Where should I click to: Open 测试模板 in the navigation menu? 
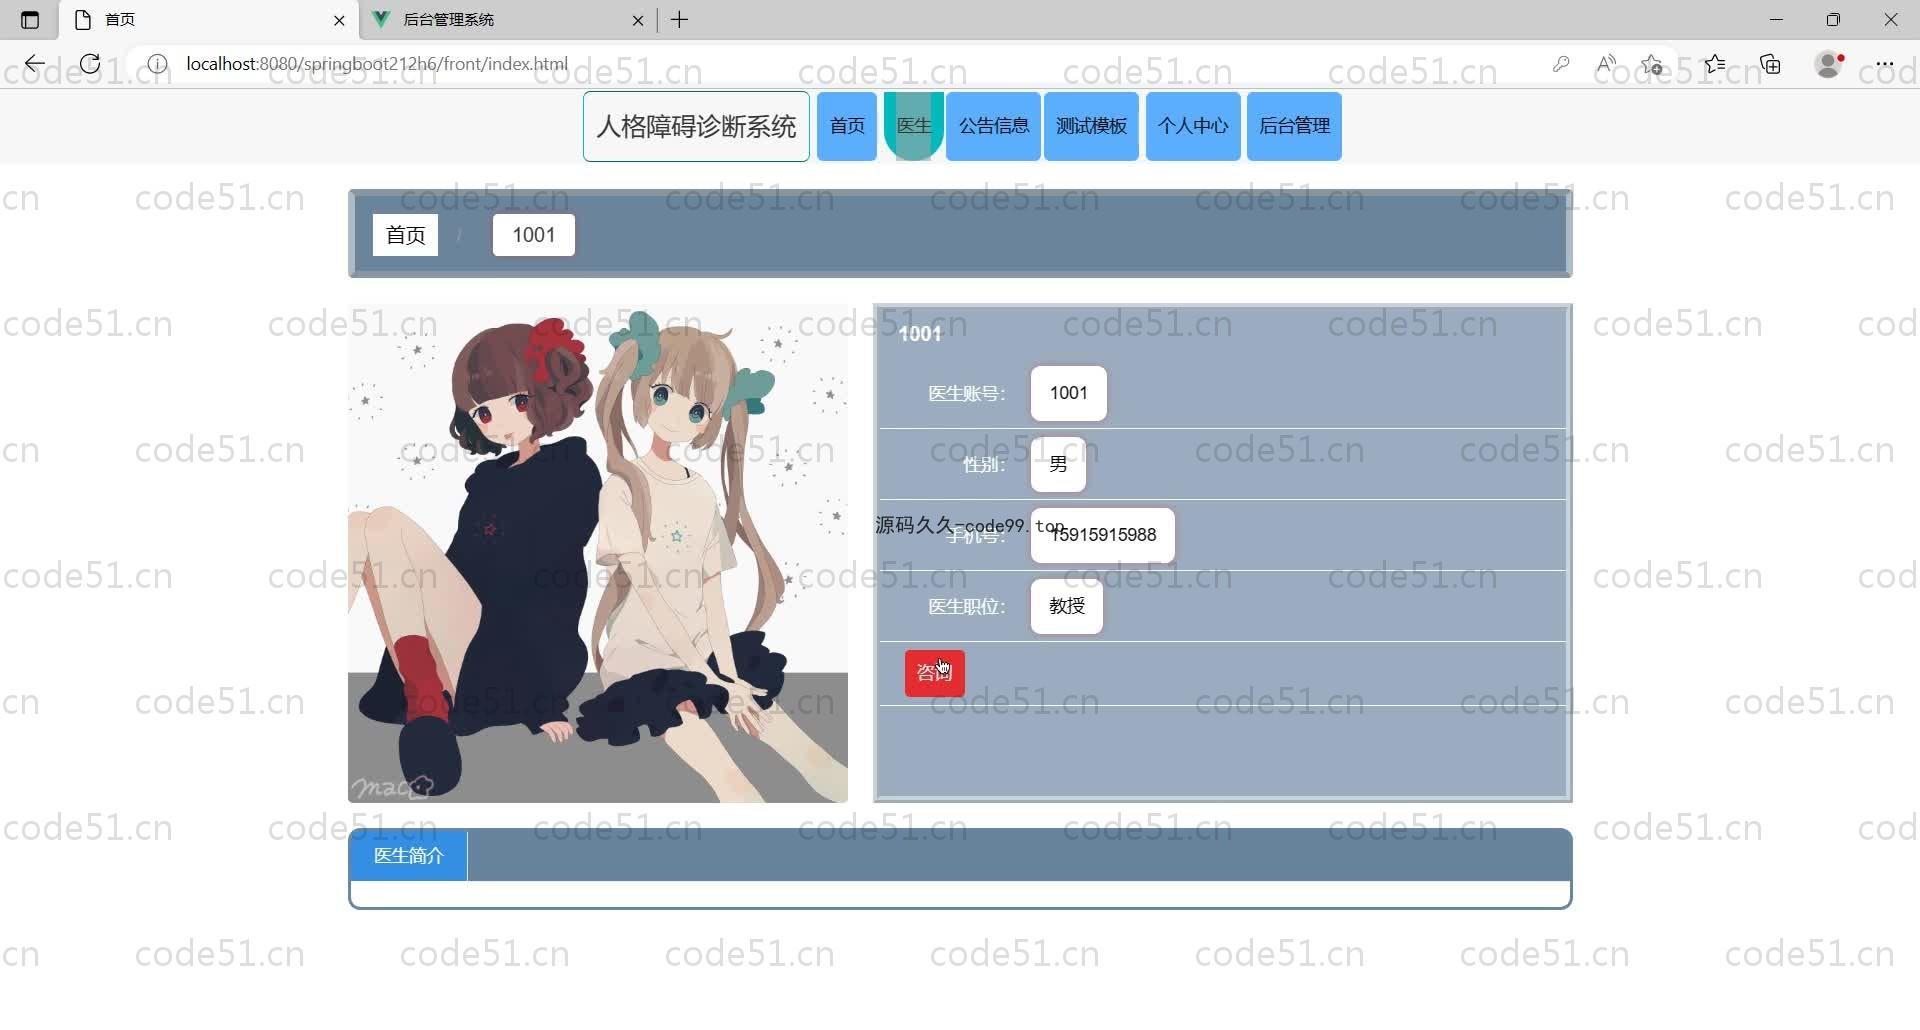click(1091, 126)
